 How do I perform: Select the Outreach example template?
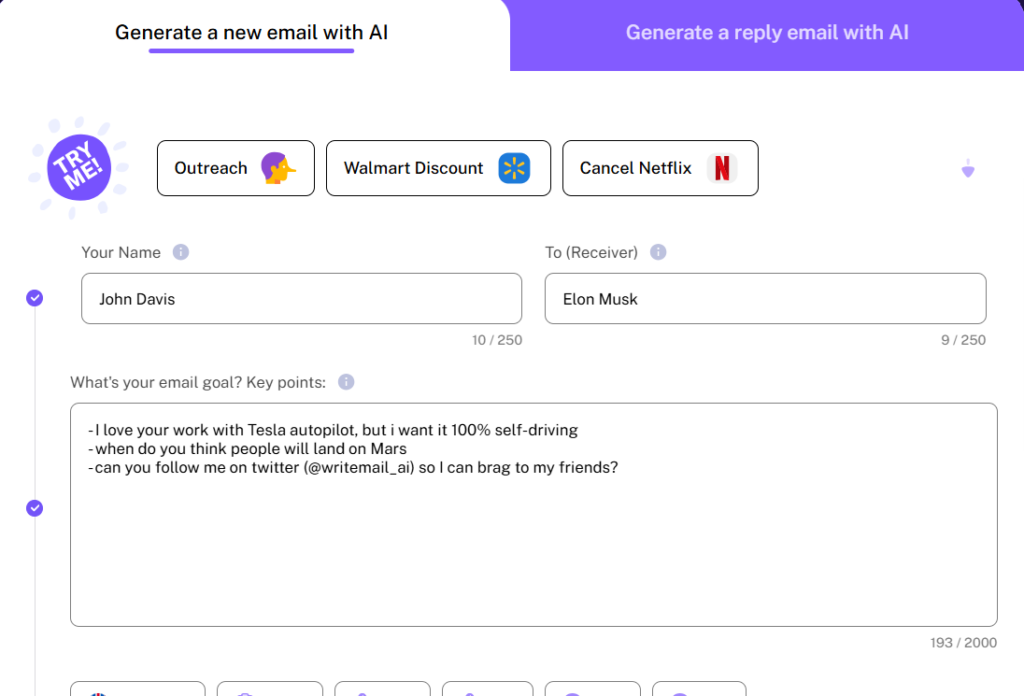(x=236, y=168)
